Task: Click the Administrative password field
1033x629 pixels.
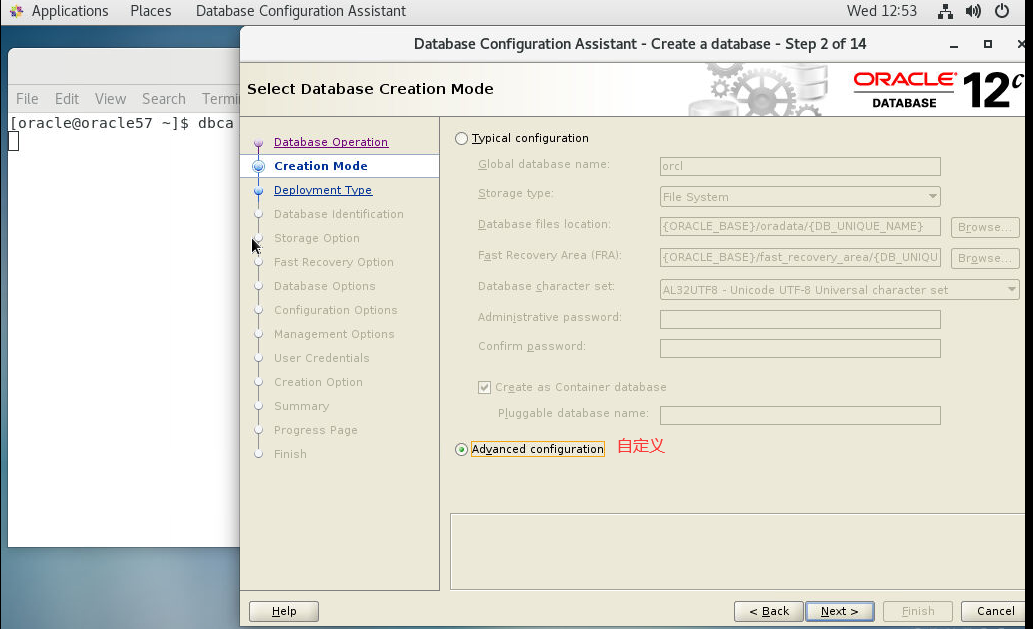Action: pos(800,319)
